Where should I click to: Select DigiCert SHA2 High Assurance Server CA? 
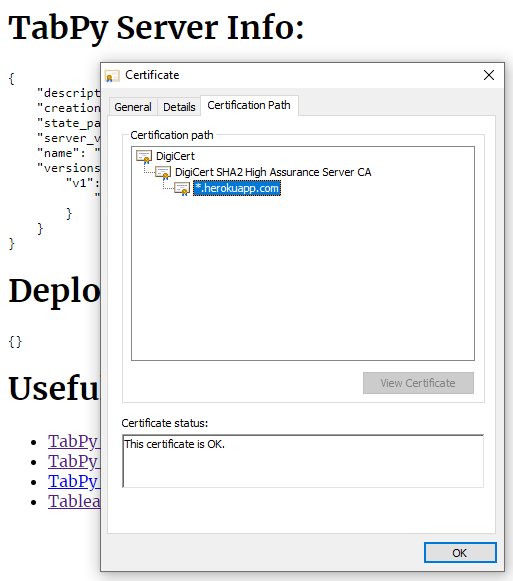click(273, 172)
